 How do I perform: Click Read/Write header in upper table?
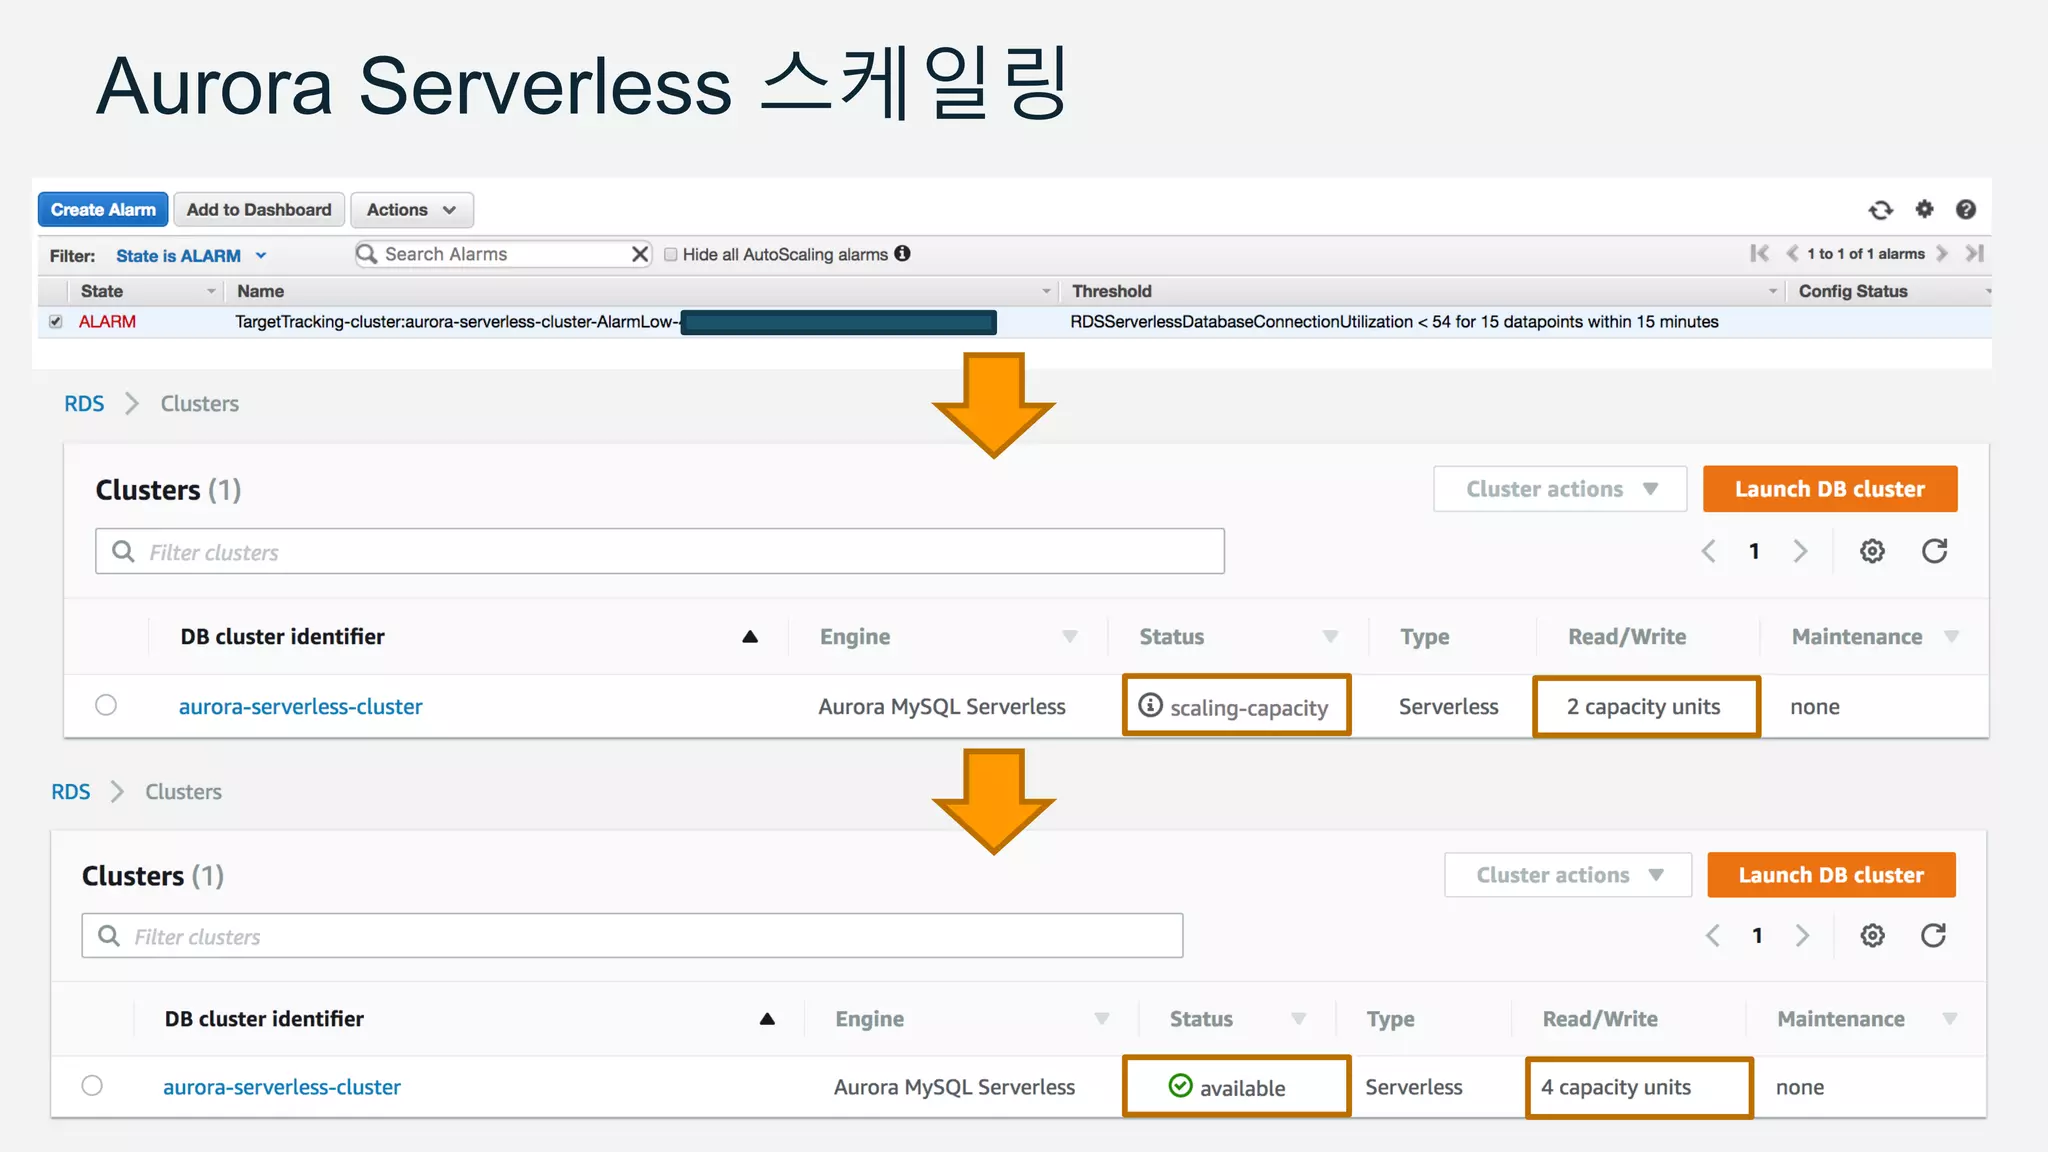click(1627, 637)
